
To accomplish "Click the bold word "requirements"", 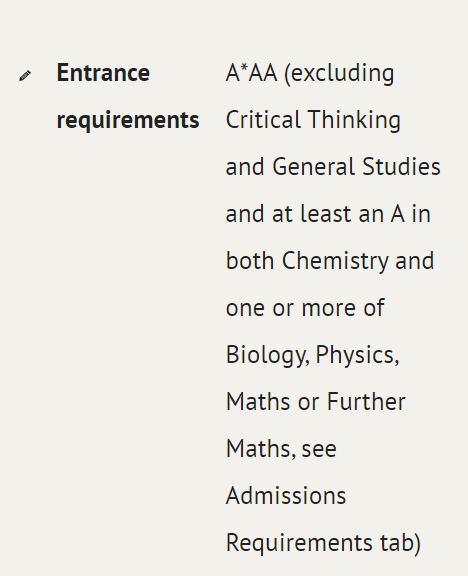I will pyautogui.click(x=128, y=120).
